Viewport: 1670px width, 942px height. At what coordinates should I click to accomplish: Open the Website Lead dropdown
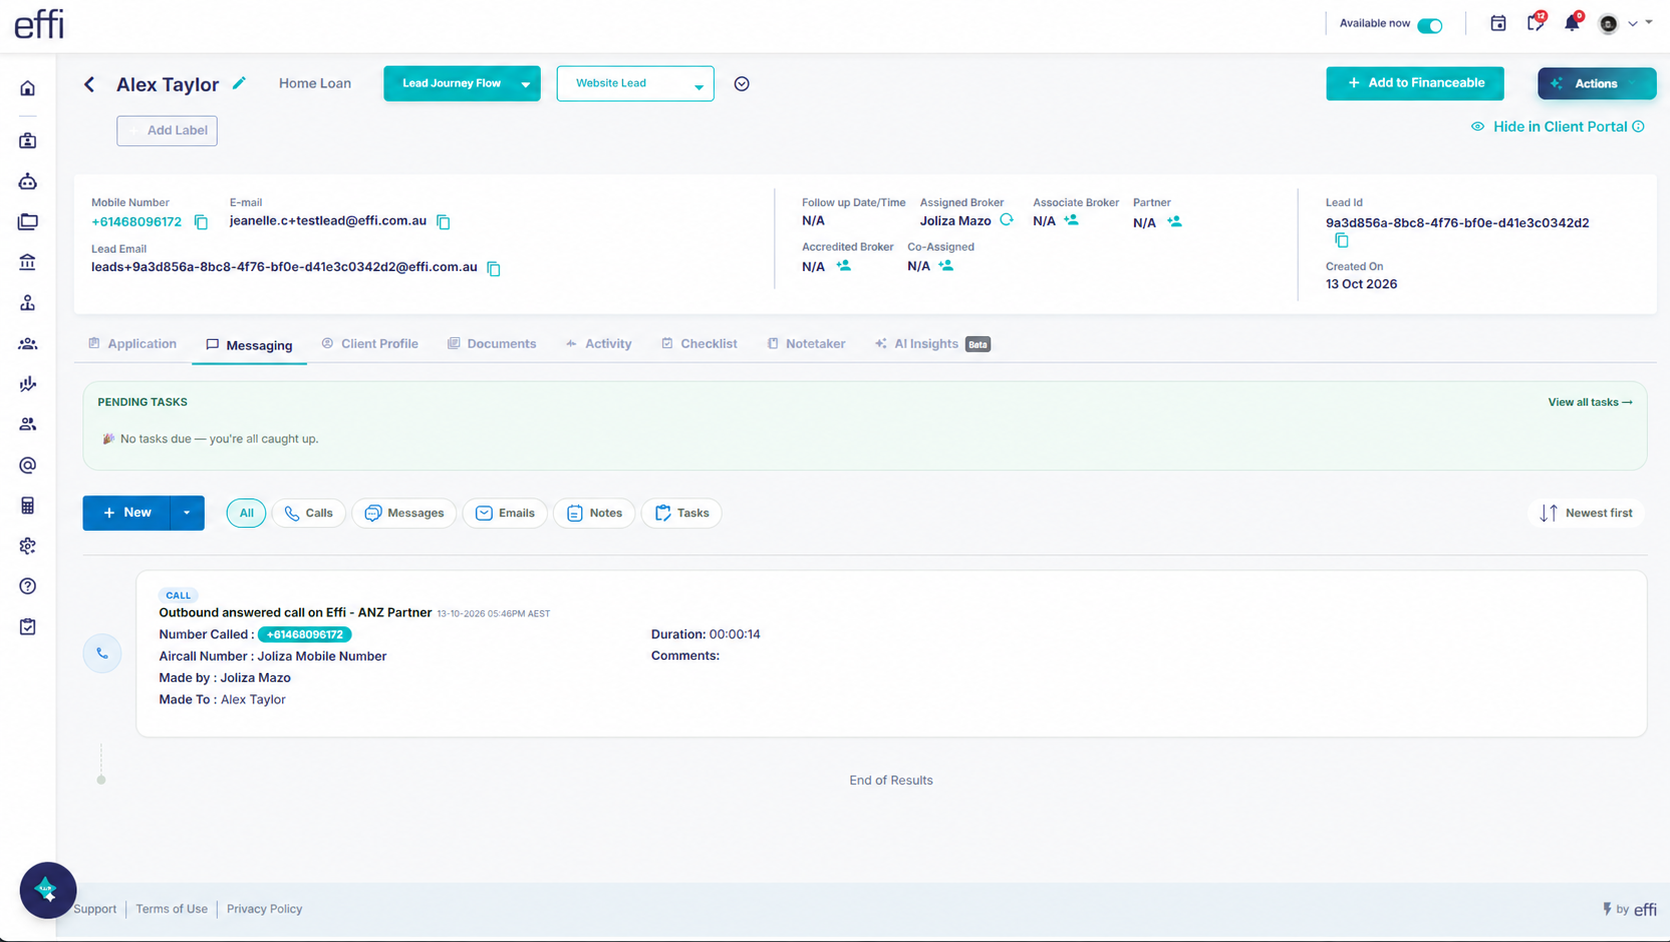(635, 84)
